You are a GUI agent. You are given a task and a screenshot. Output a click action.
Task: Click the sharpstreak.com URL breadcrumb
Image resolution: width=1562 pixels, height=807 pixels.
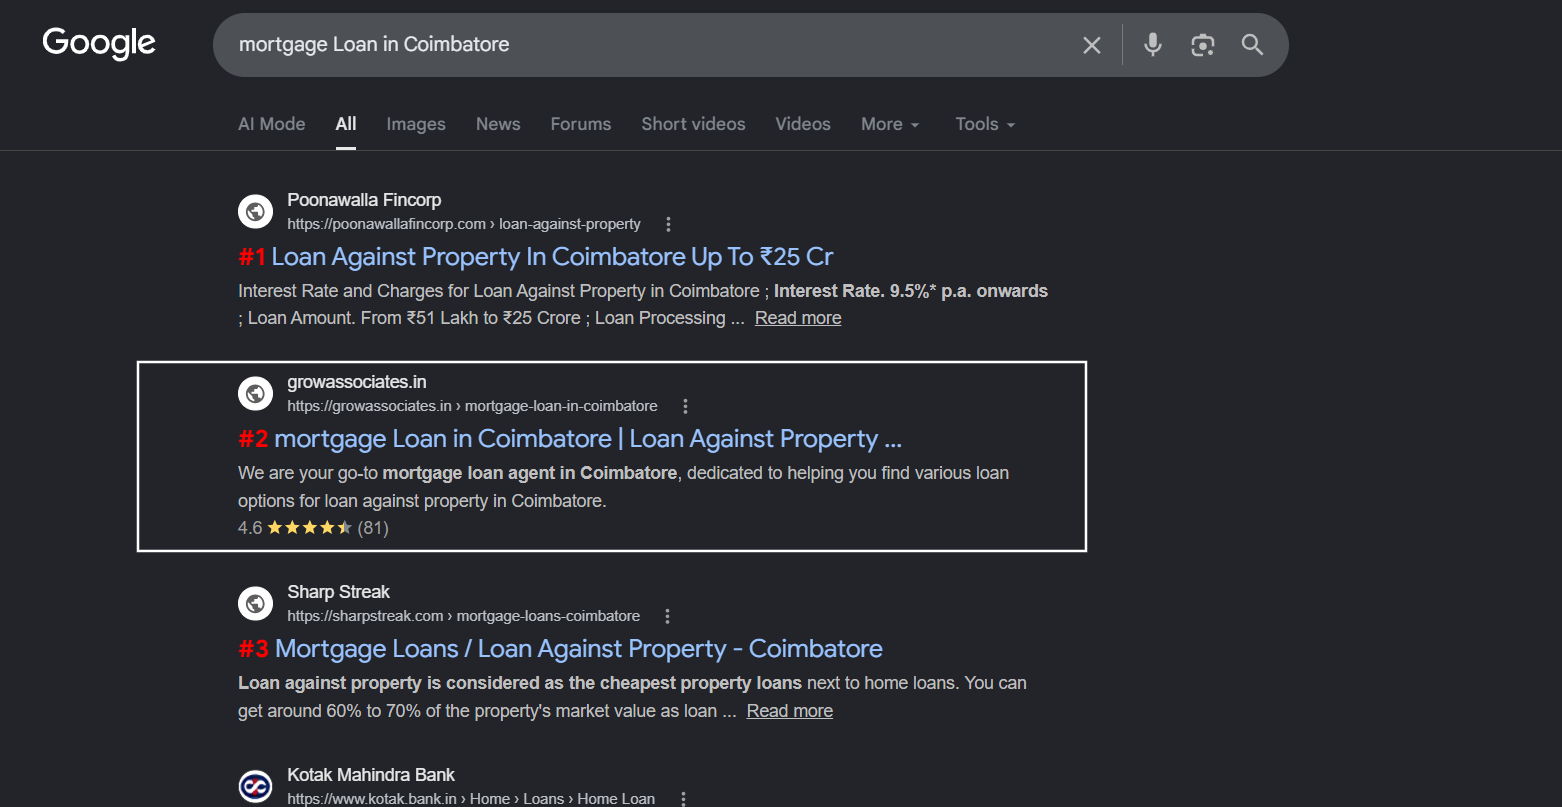[x=463, y=616]
